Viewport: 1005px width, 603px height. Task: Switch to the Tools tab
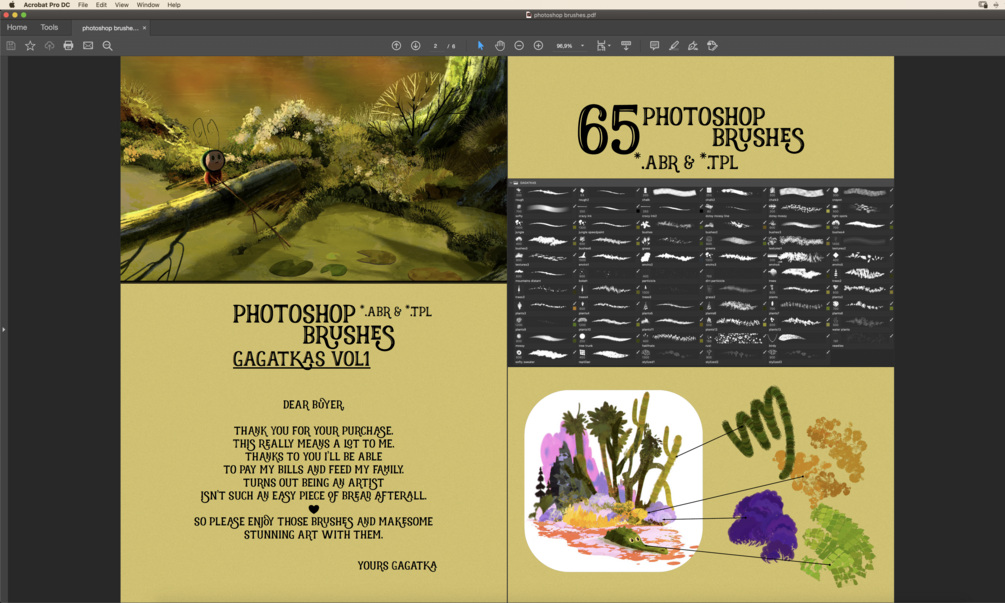point(49,28)
